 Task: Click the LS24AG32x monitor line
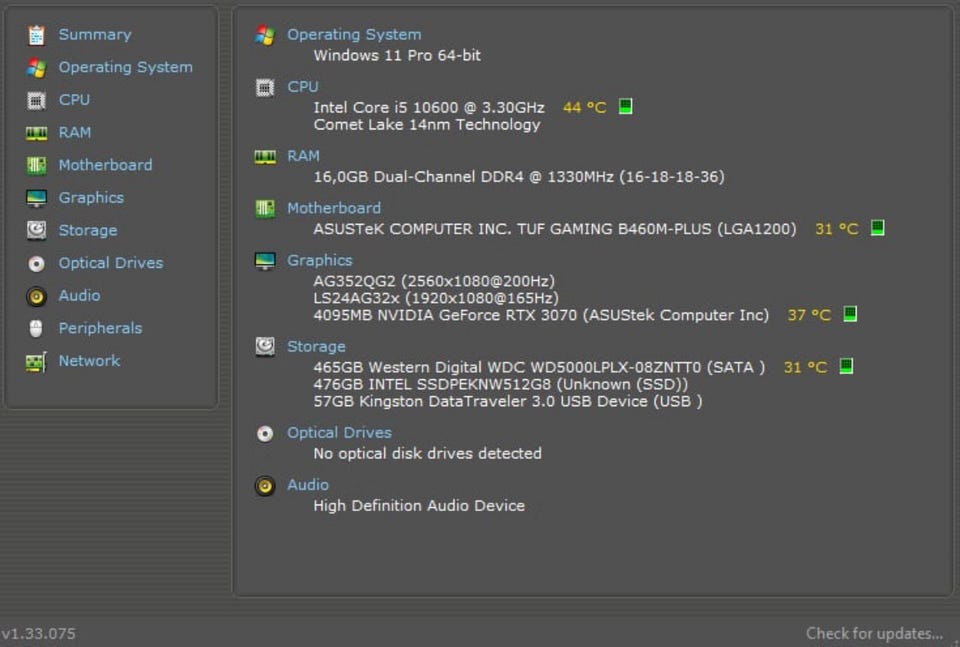(x=436, y=298)
